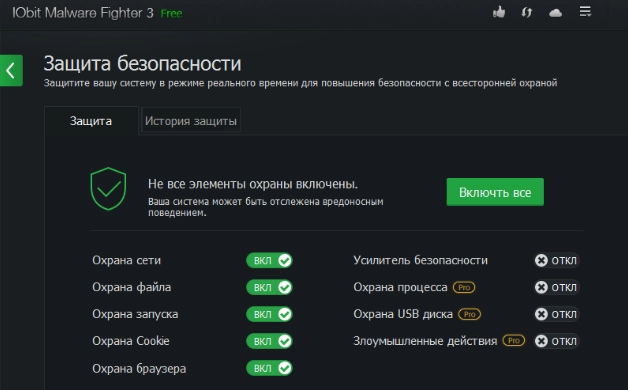Open the hamburger options menu
The width and height of the screenshot is (628, 390).
[x=585, y=12]
